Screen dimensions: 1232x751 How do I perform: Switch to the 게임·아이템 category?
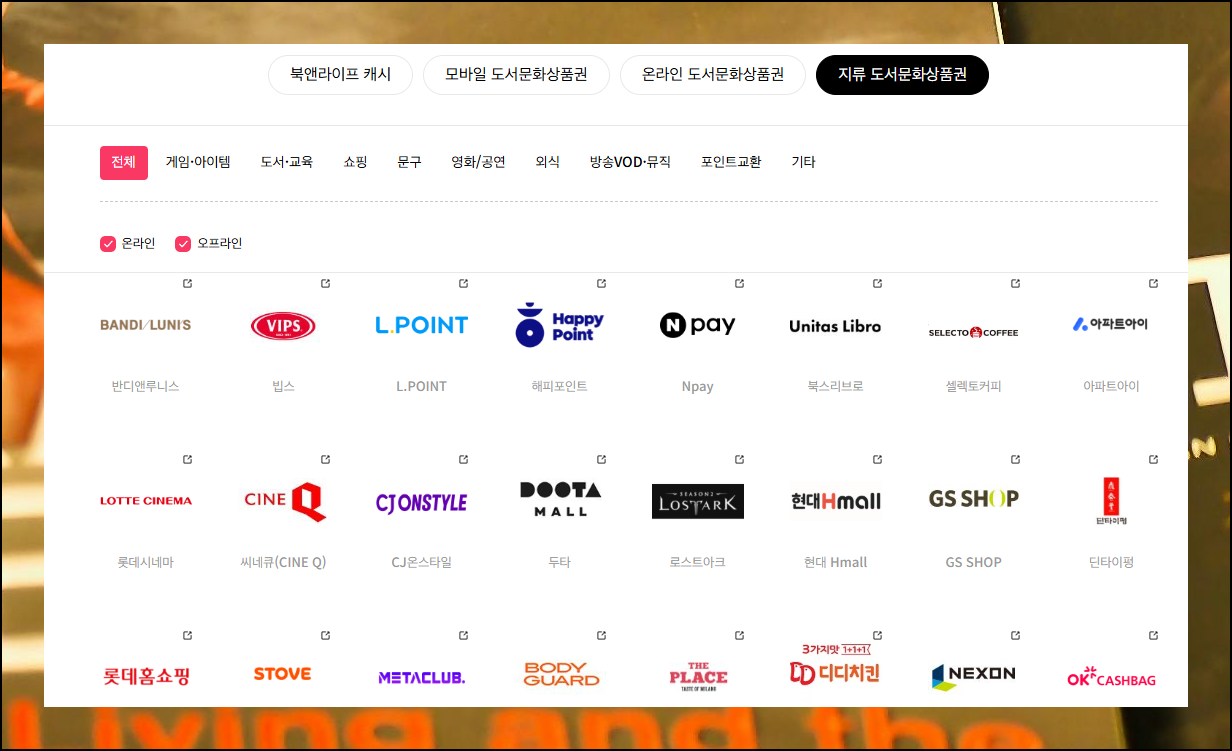point(198,162)
